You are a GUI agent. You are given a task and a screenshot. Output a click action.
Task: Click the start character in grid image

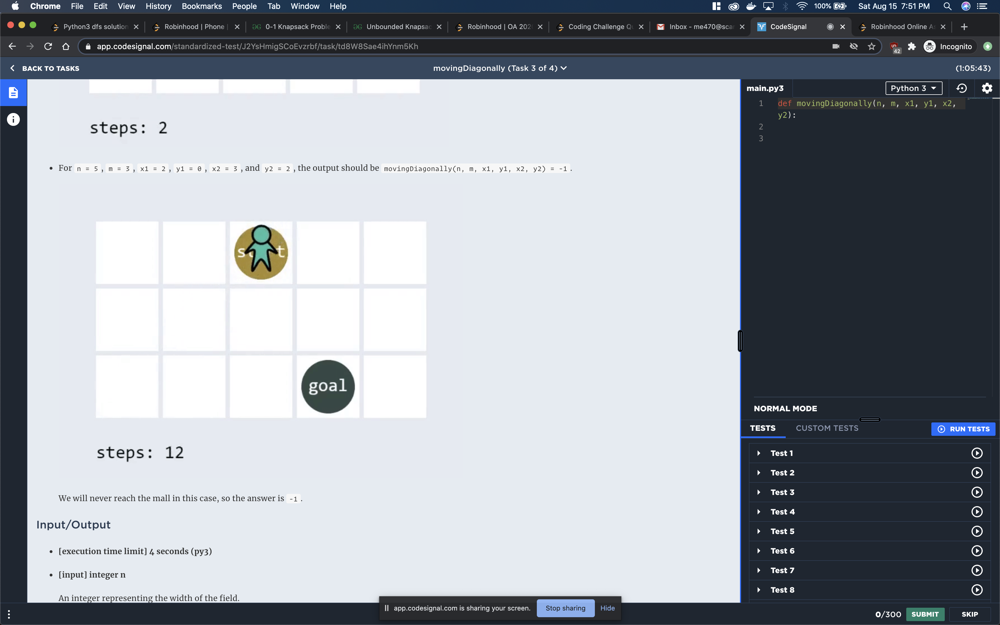click(261, 252)
